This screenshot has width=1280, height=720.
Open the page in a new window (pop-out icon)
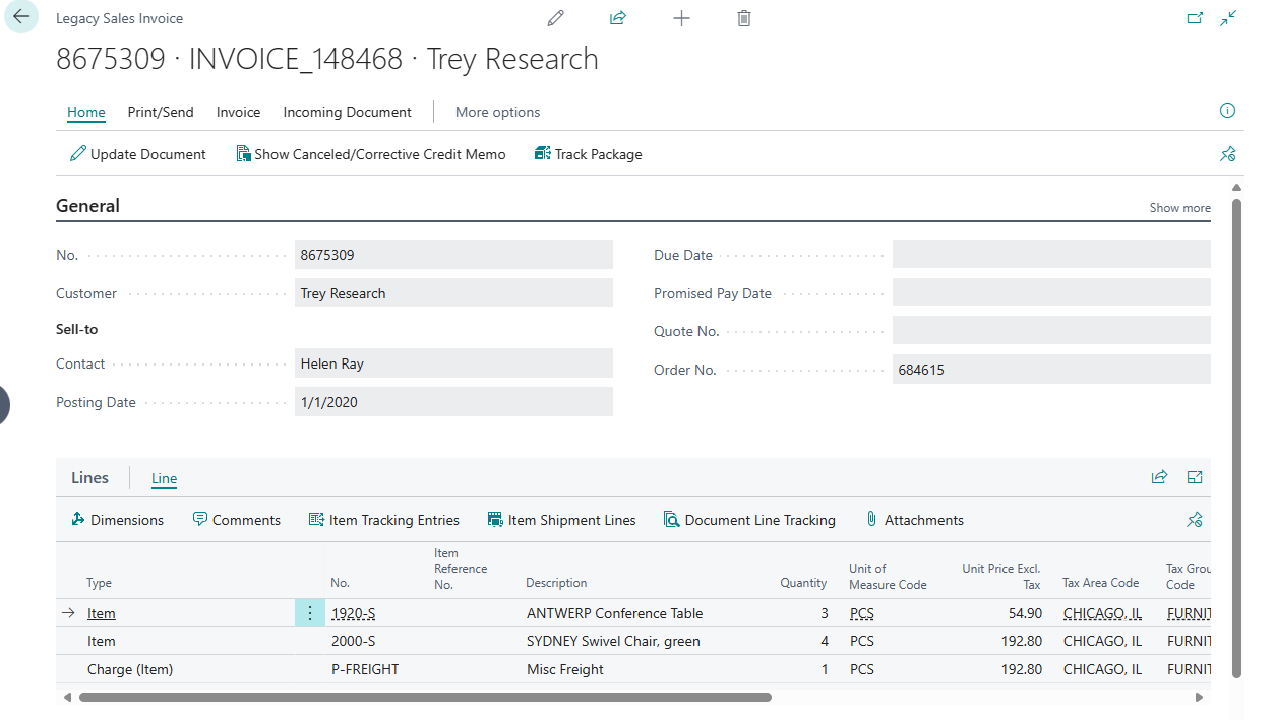point(1195,18)
